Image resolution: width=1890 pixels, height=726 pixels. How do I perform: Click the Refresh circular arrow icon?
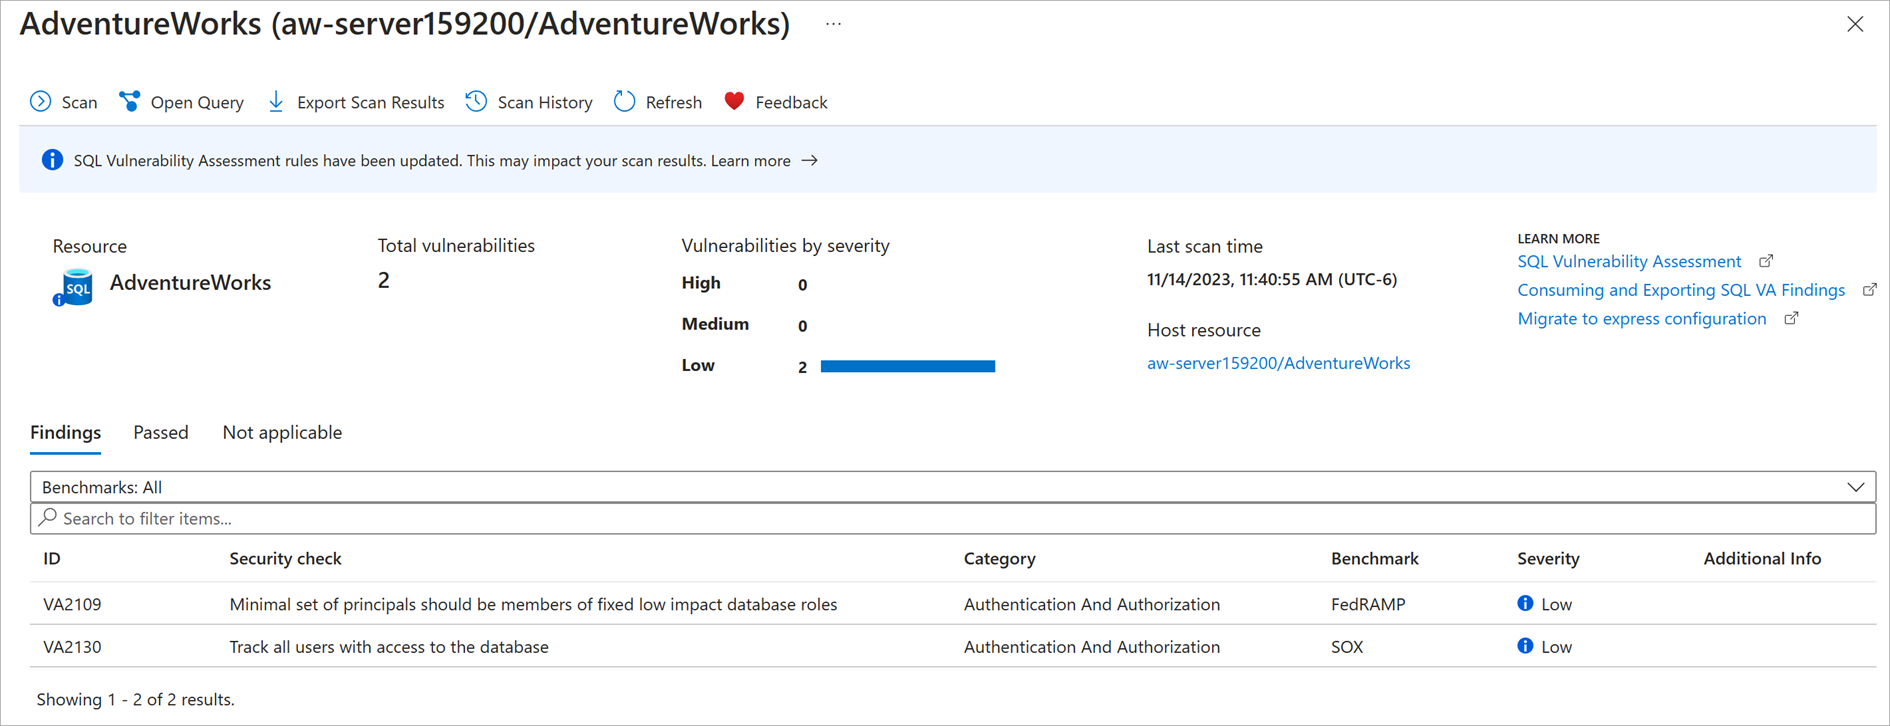tap(625, 101)
